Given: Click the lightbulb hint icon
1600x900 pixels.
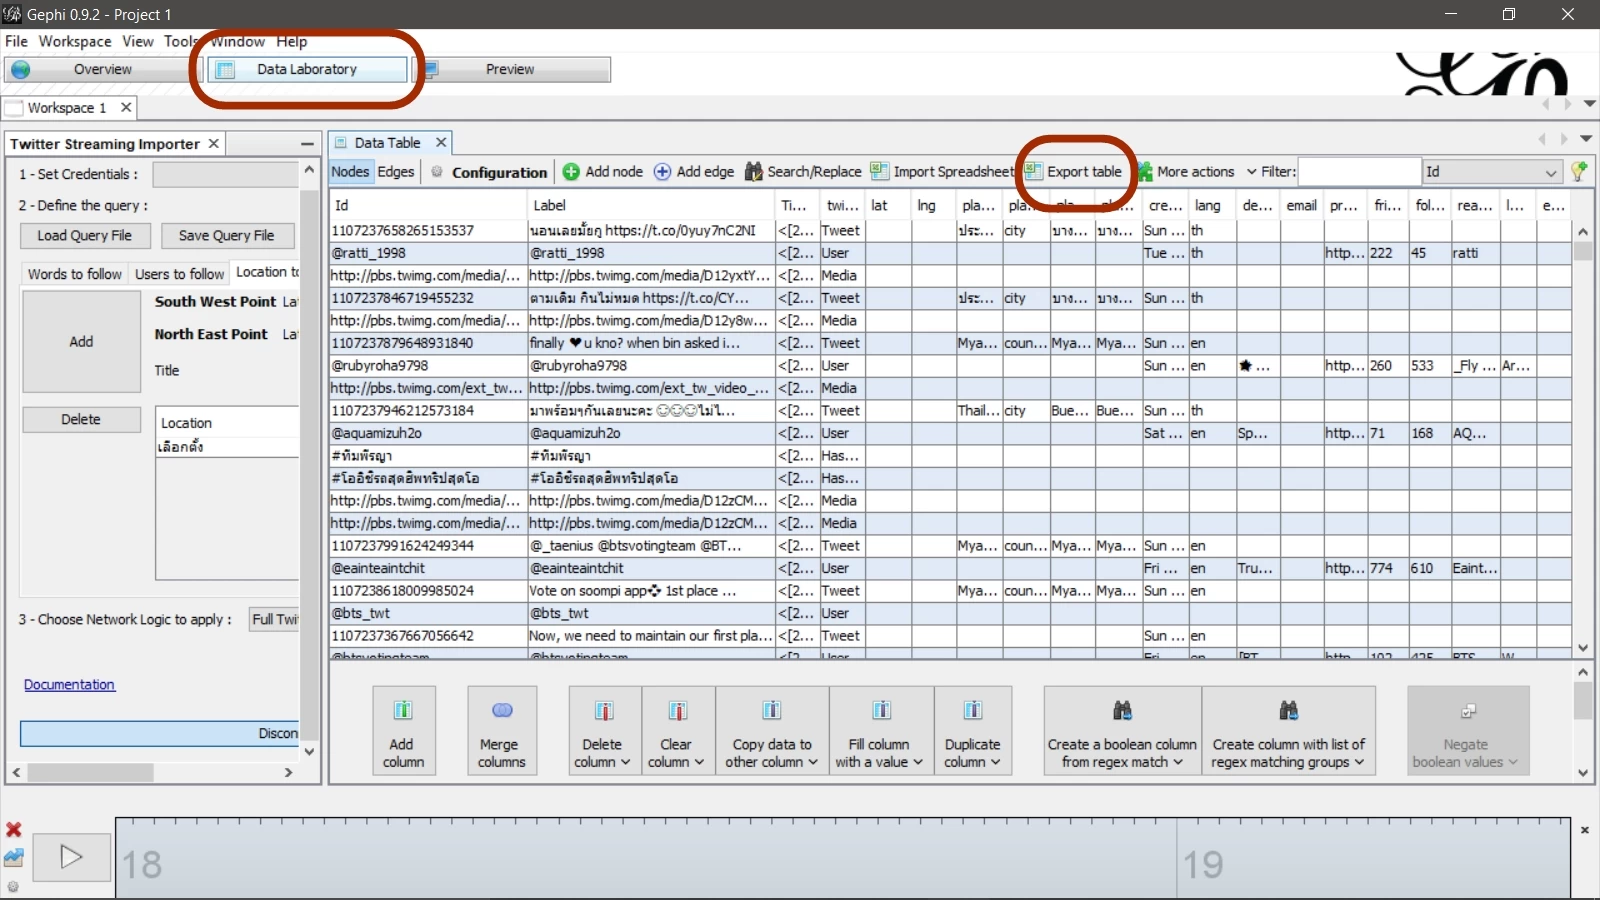Looking at the screenshot, I should [x=1579, y=171].
